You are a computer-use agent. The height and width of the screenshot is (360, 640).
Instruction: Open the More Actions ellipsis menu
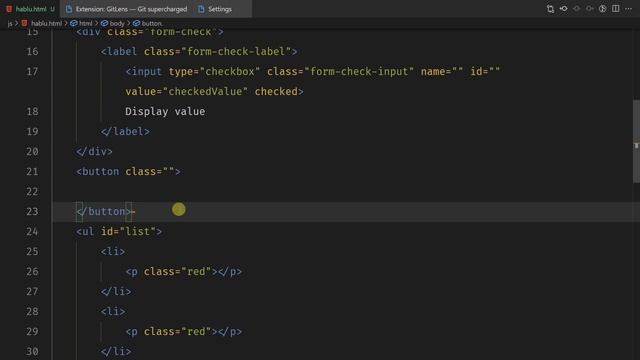(x=629, y=9)
